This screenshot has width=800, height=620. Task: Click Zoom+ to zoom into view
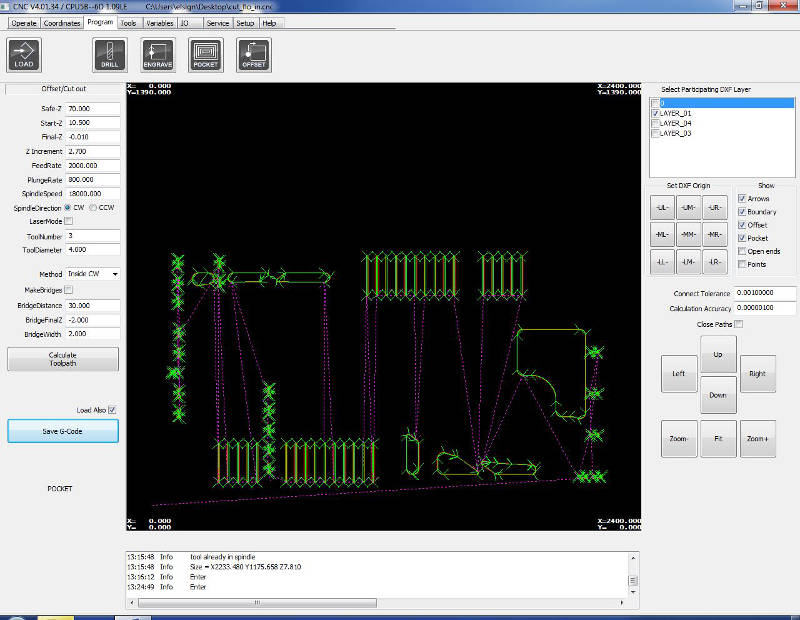coord(757,439)
